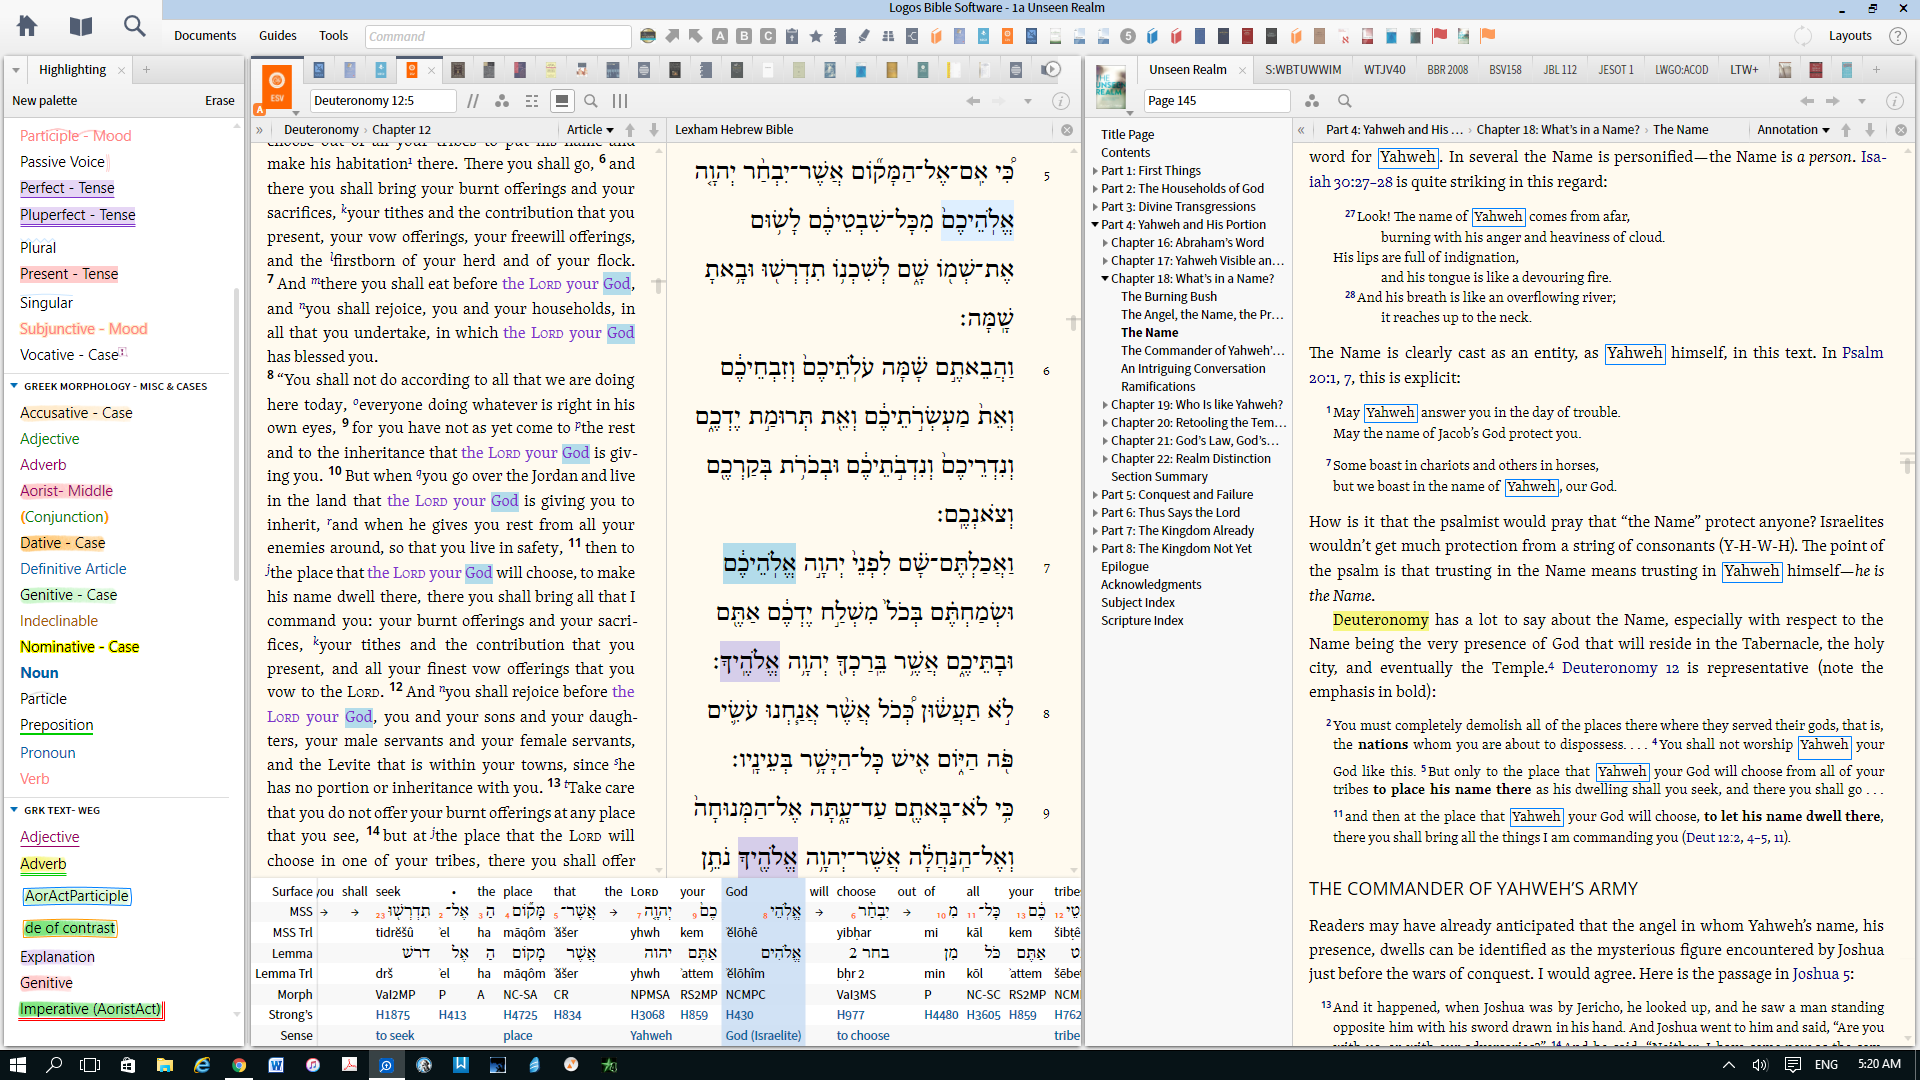The height and width of the screenshot is (1080, 1920).
Task: Switch to the BBR 2008 tab
Action: [x=1447, y=70]
